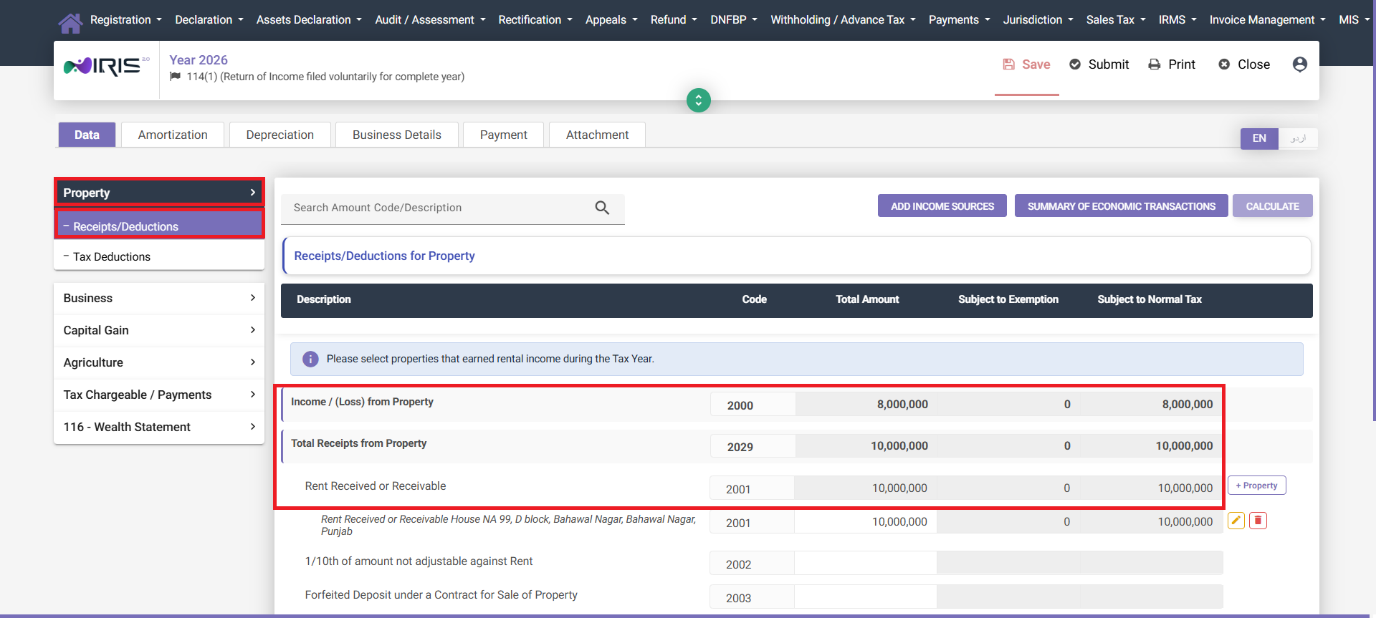This screenshot has width=1376, height=618.
Task: Edit the House NA 99 rent entry
Action: click(x=1236, y=521)
